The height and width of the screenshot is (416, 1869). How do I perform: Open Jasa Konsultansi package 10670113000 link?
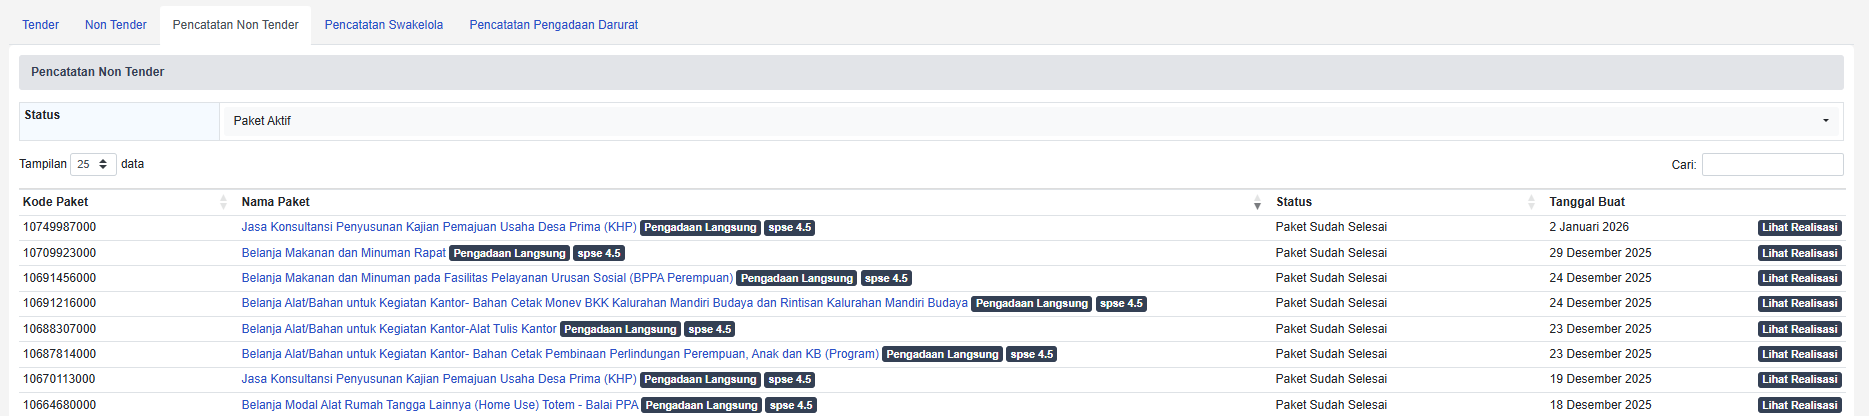[x=439, y=379]
